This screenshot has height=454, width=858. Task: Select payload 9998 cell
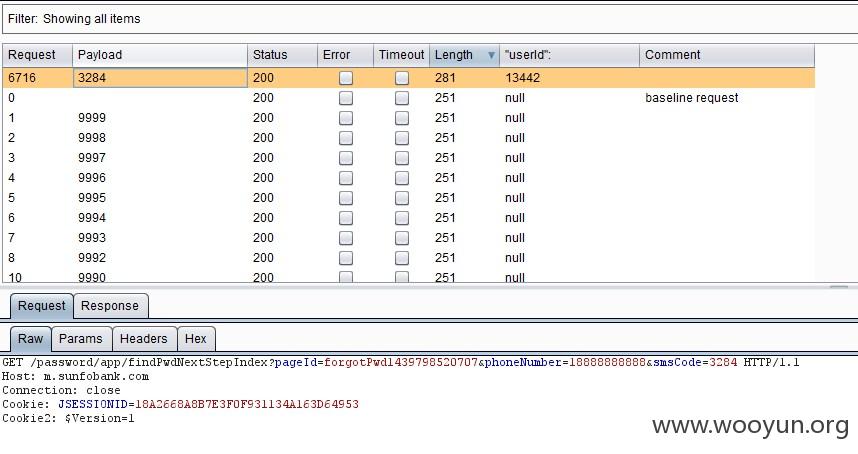160,138
